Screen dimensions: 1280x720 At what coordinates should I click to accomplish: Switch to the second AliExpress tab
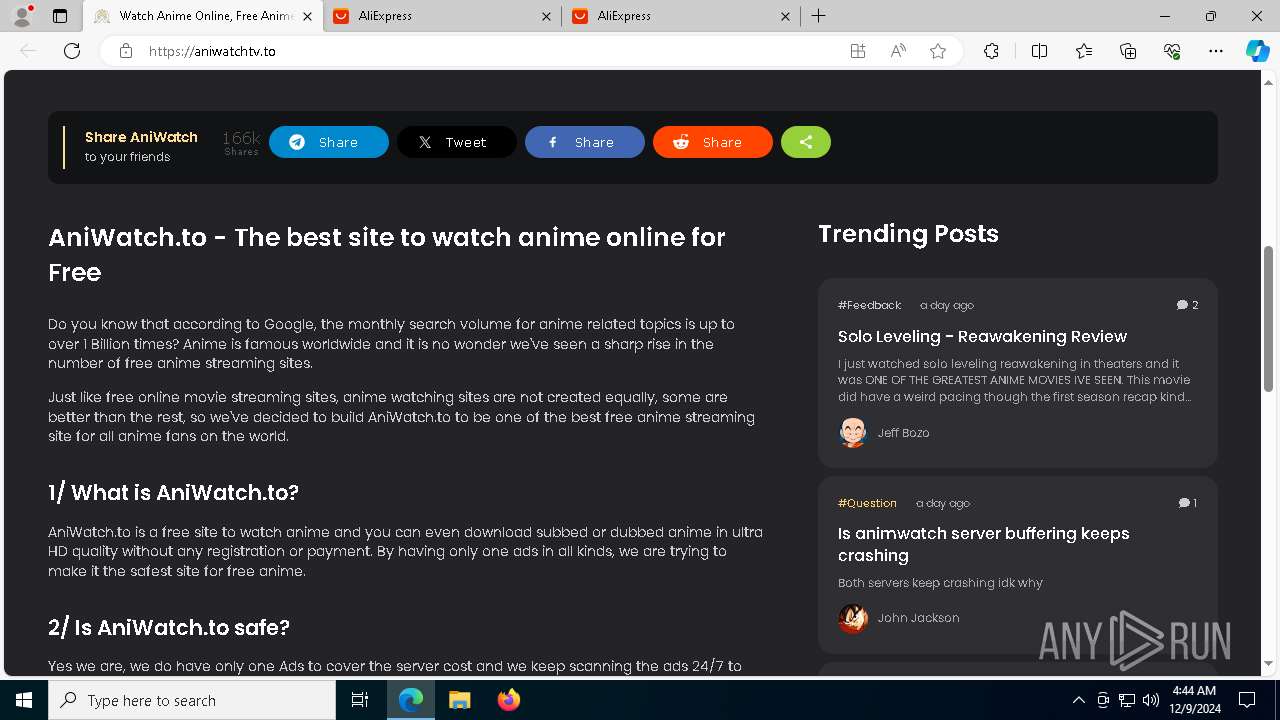tap(681, 16)
